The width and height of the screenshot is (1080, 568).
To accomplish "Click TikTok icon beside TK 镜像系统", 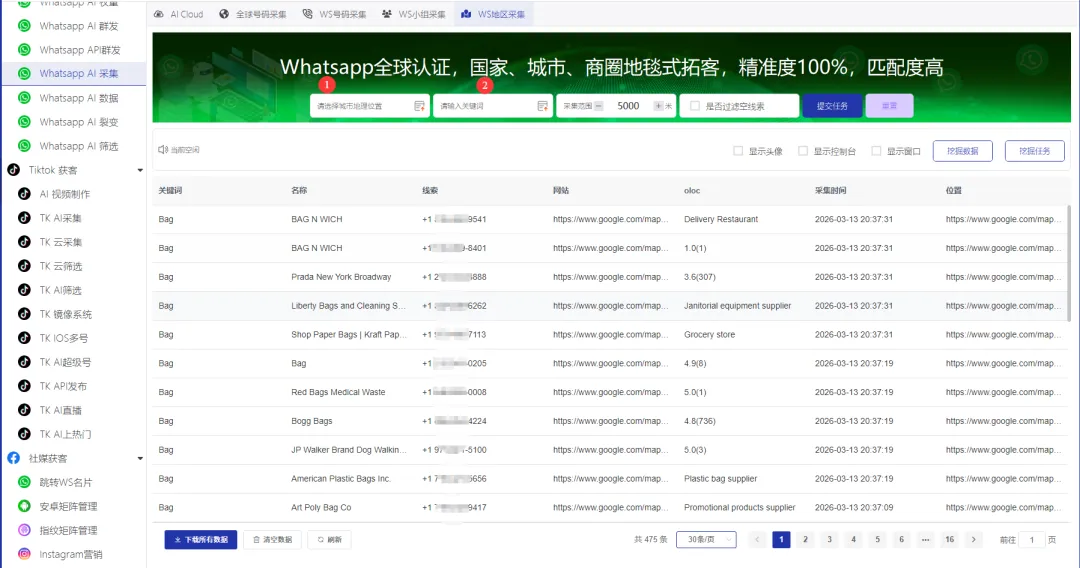I will coord(24,314).
